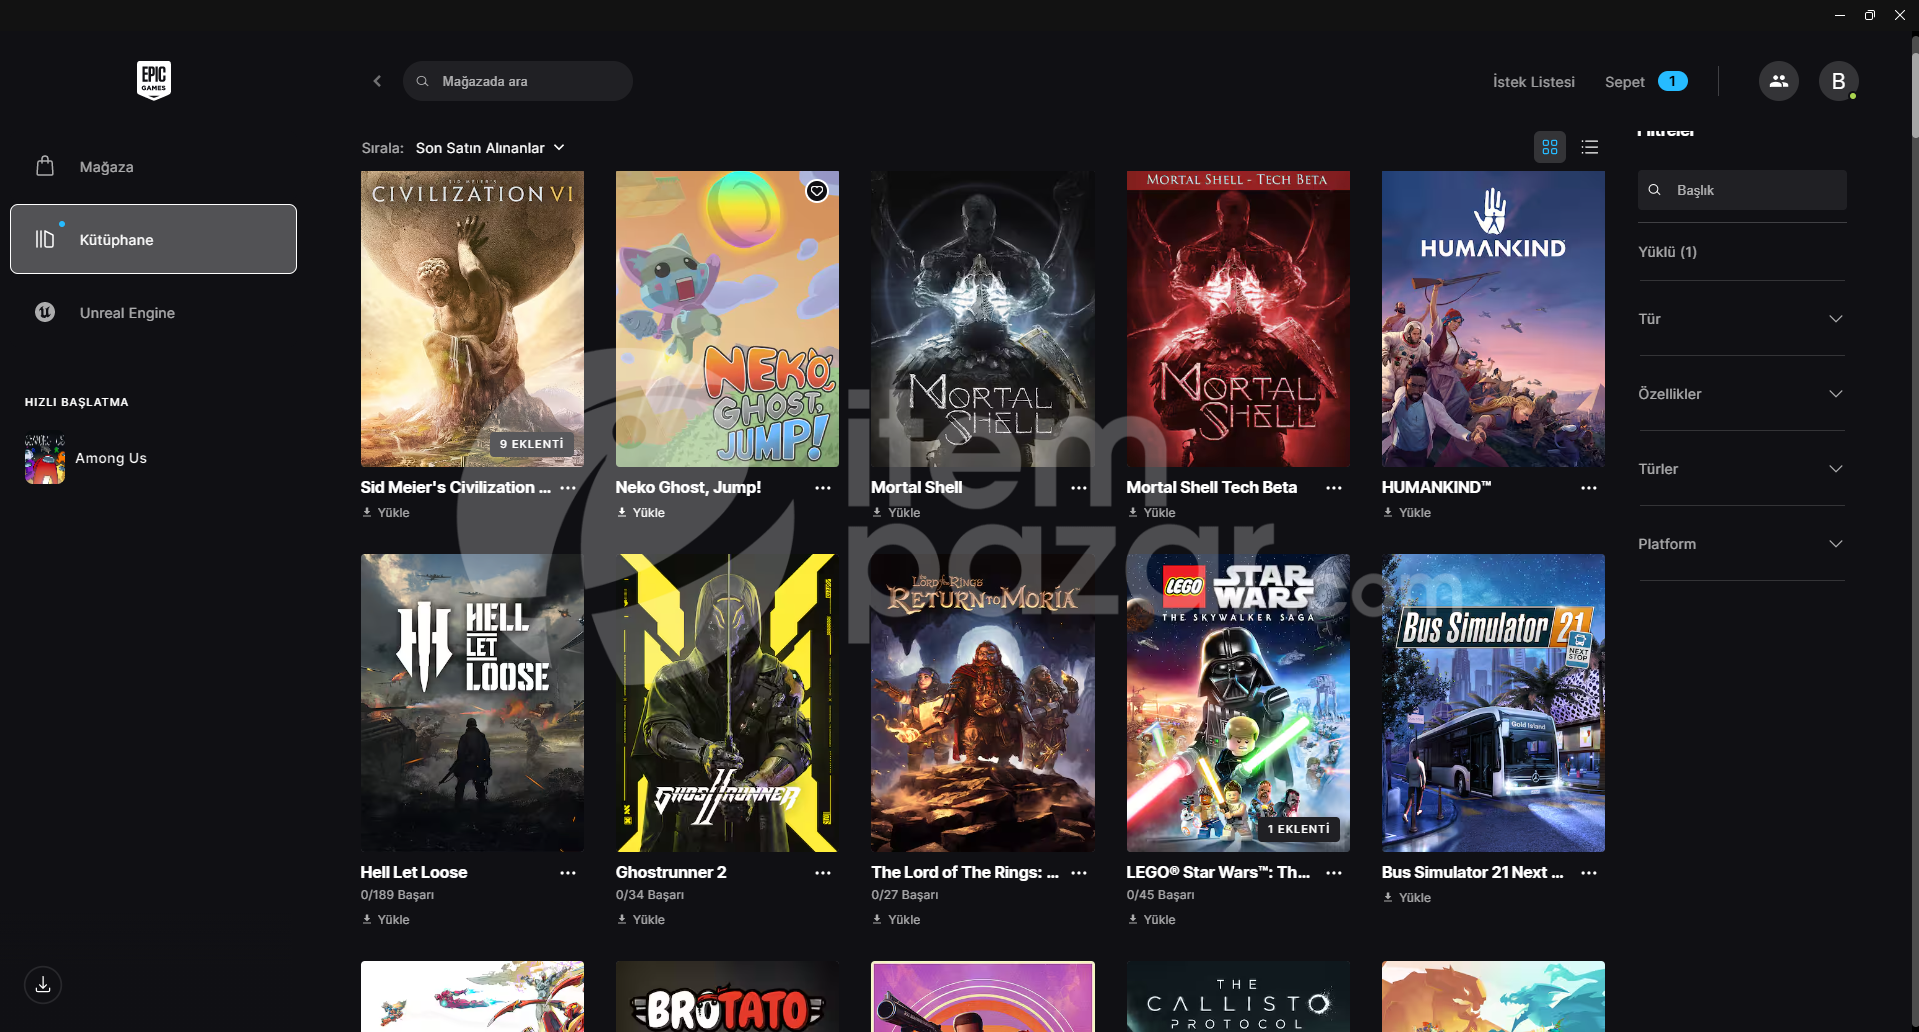This screenshot has height=1032, width=1919.
Task: Click Yükle under Mortal Shell Tech Beta
Action: (1152, 513)
